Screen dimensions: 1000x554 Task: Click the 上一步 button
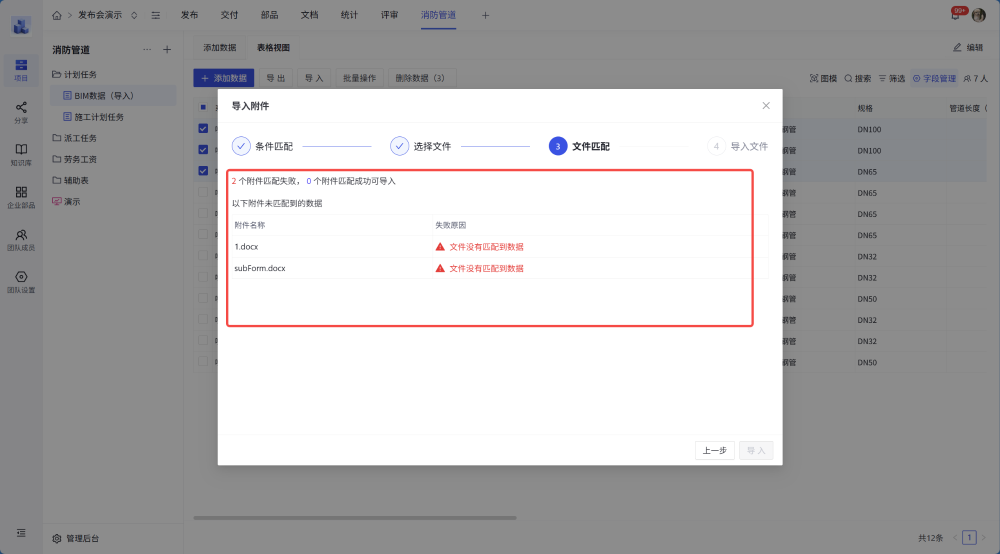714,451
